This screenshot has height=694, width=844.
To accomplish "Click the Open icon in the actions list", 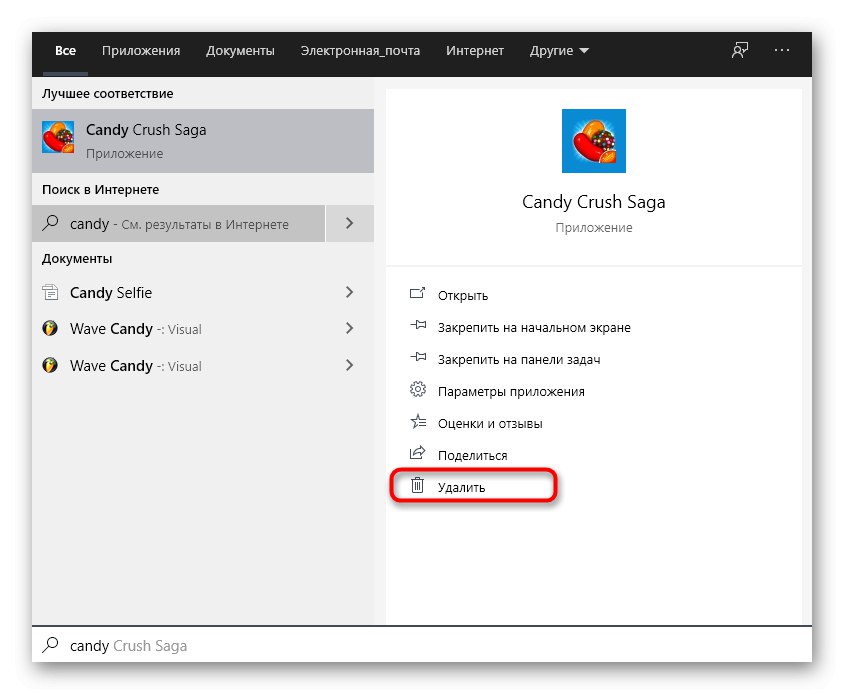I will pyautogui.click(x=418, y=293).
